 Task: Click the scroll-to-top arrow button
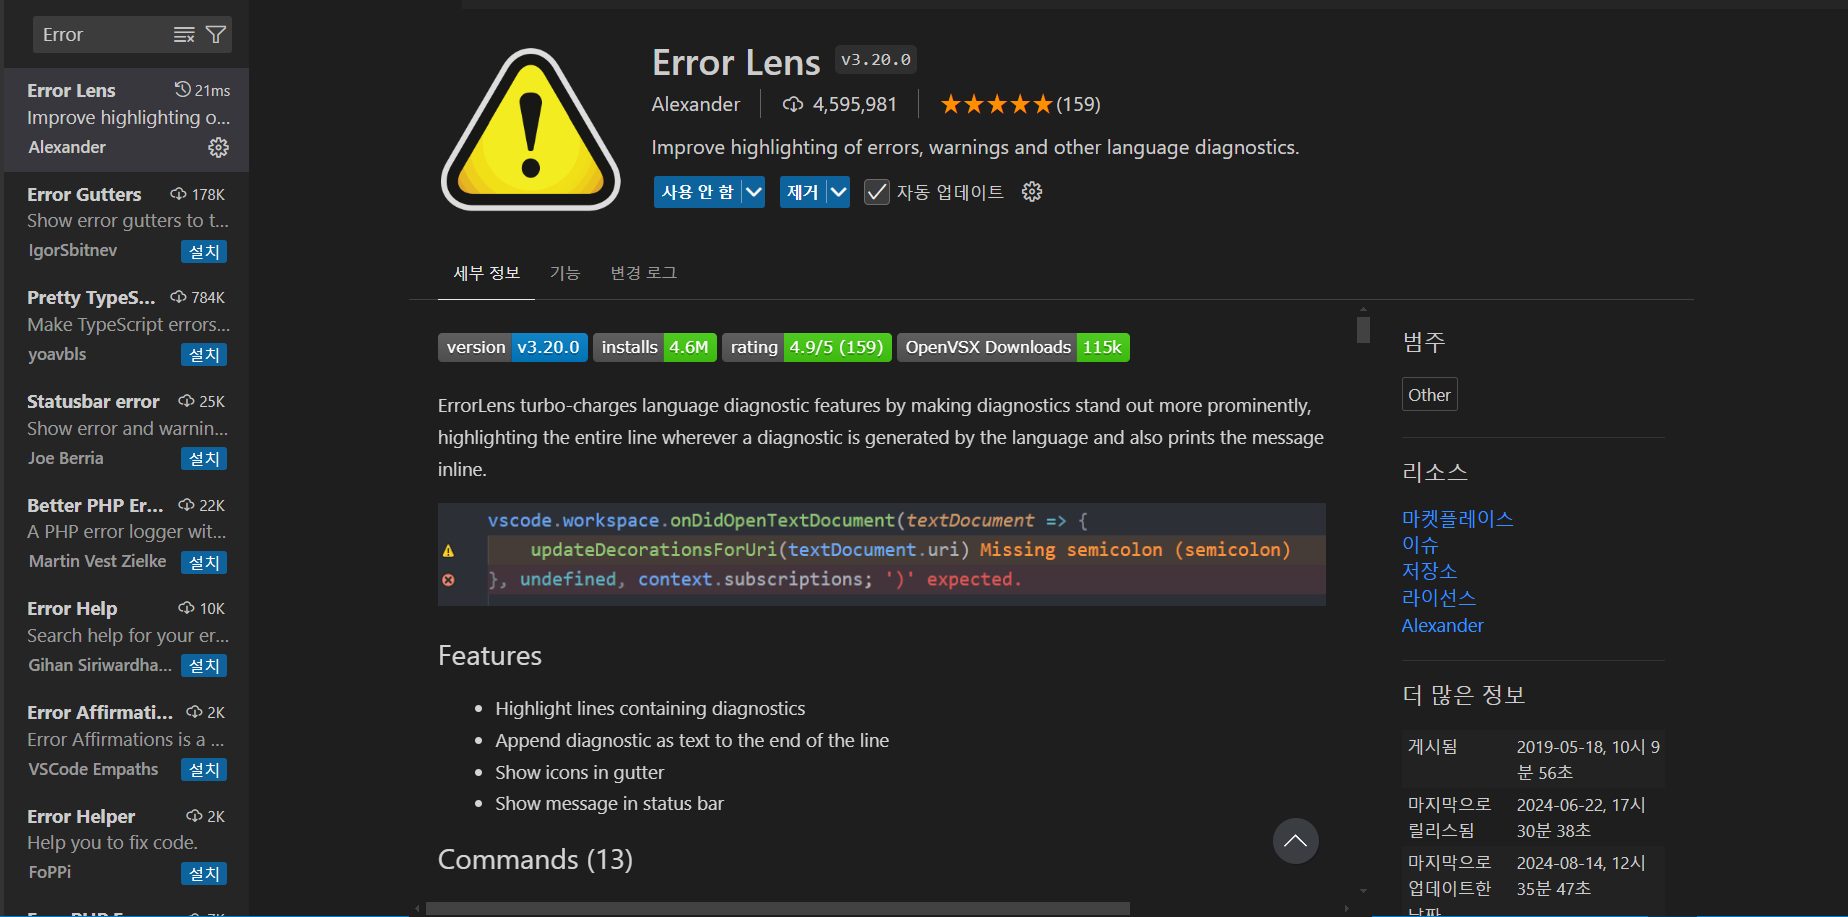[x=1295, y=841]
